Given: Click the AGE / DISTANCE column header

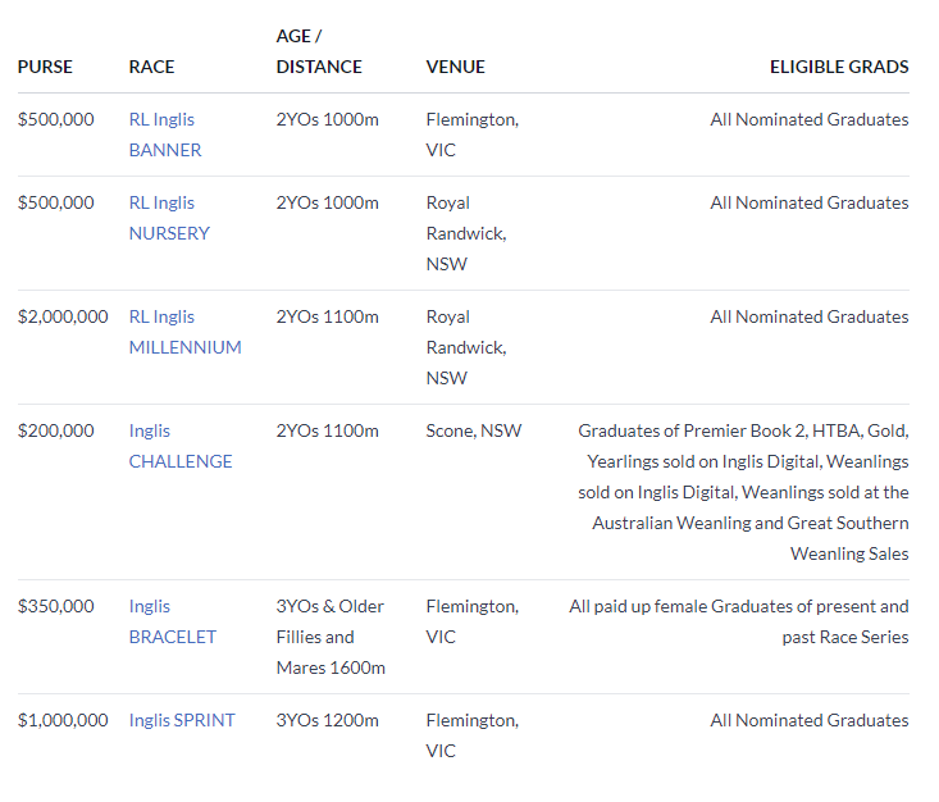Looking at the screenshot, I should pos(319,52).
